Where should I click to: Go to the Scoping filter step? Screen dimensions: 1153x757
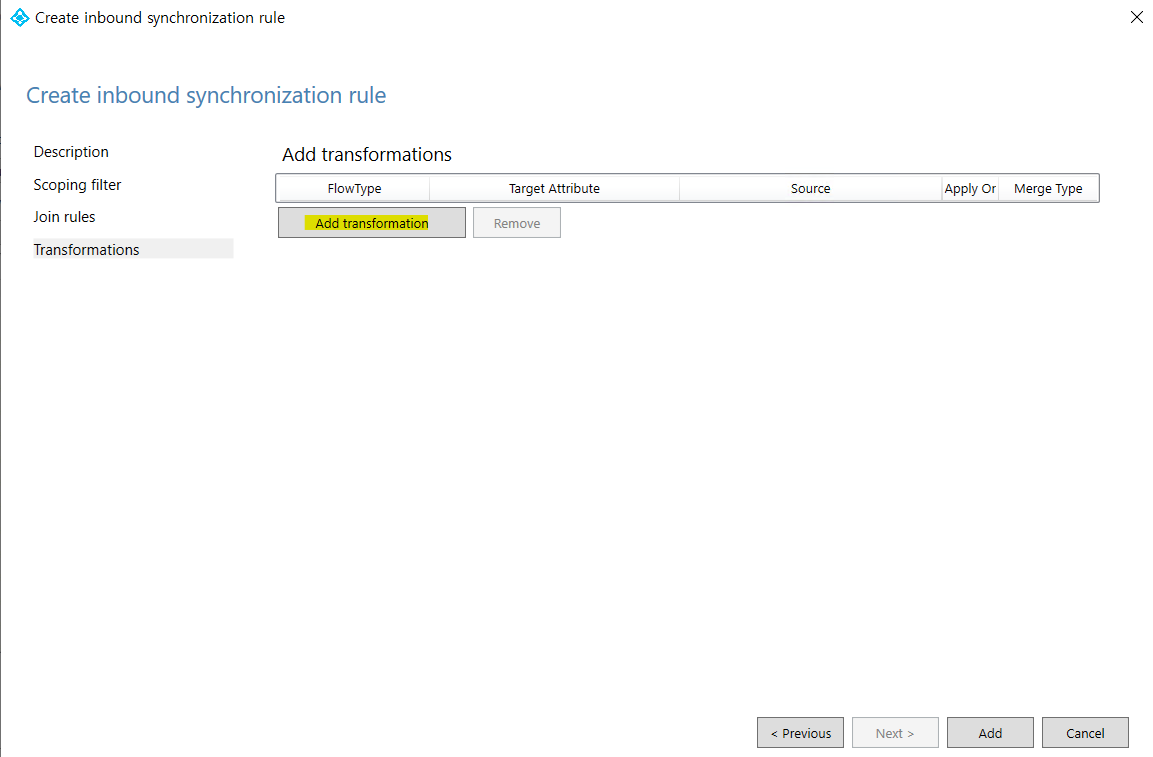(x=77, y=185)
